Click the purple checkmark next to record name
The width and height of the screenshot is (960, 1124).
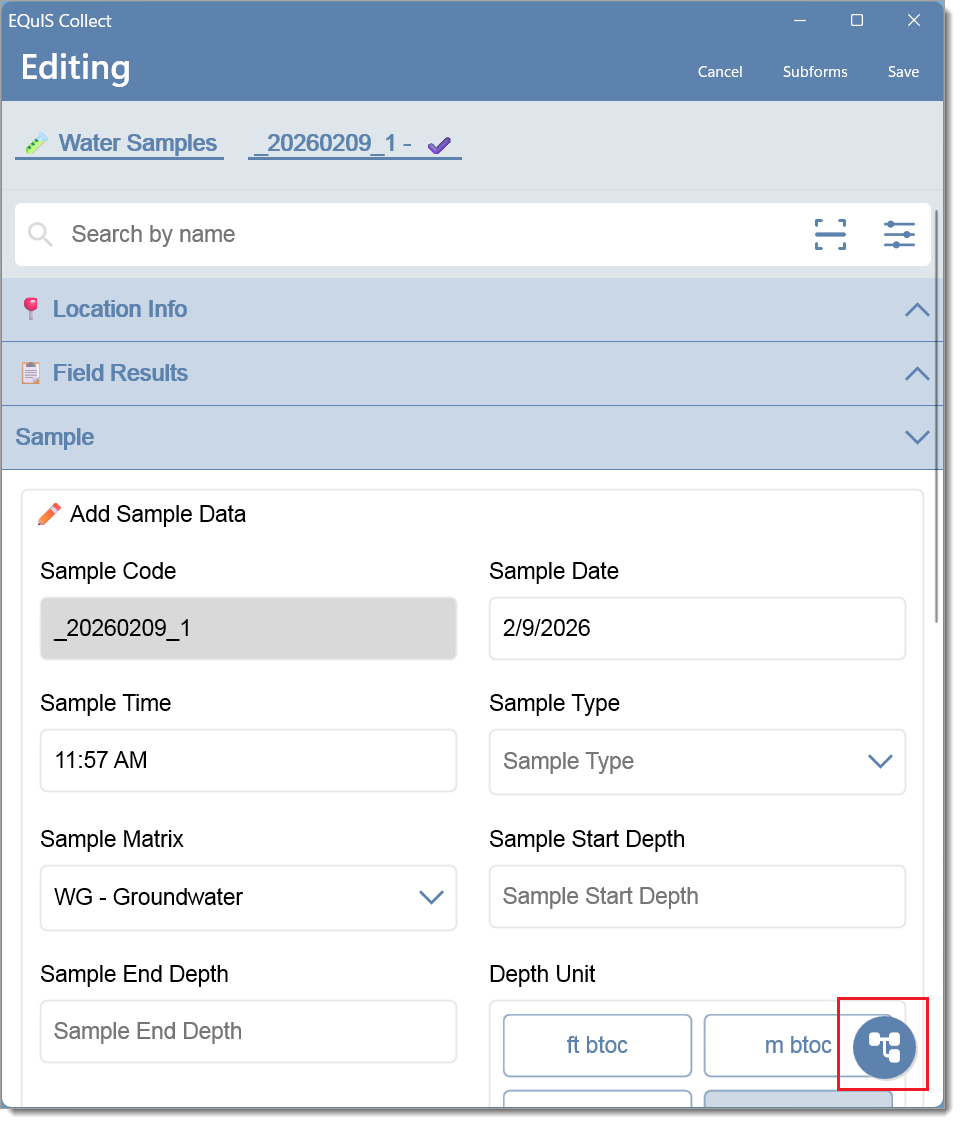tap(439, 145)
